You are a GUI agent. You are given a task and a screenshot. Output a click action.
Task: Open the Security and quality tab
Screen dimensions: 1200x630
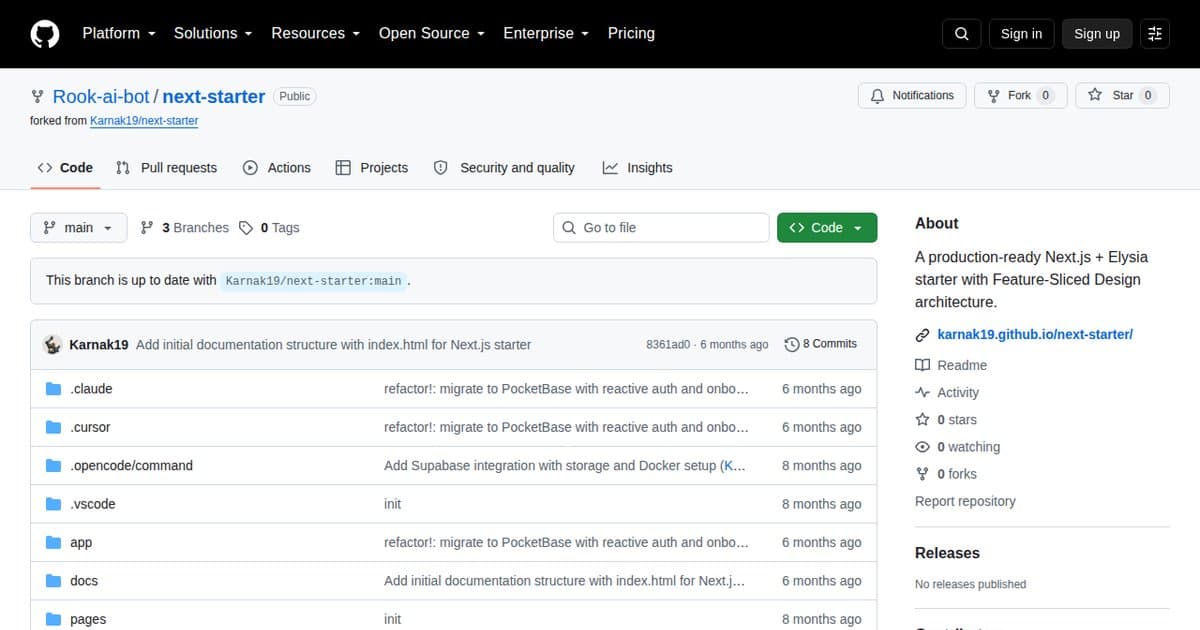[x=504, y=168]
